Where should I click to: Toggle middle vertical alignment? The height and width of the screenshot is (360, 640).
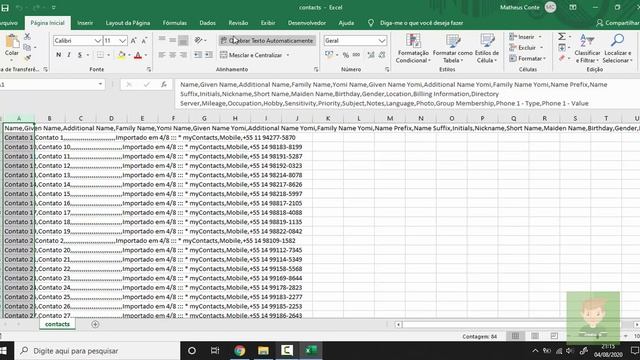point(173,40)
